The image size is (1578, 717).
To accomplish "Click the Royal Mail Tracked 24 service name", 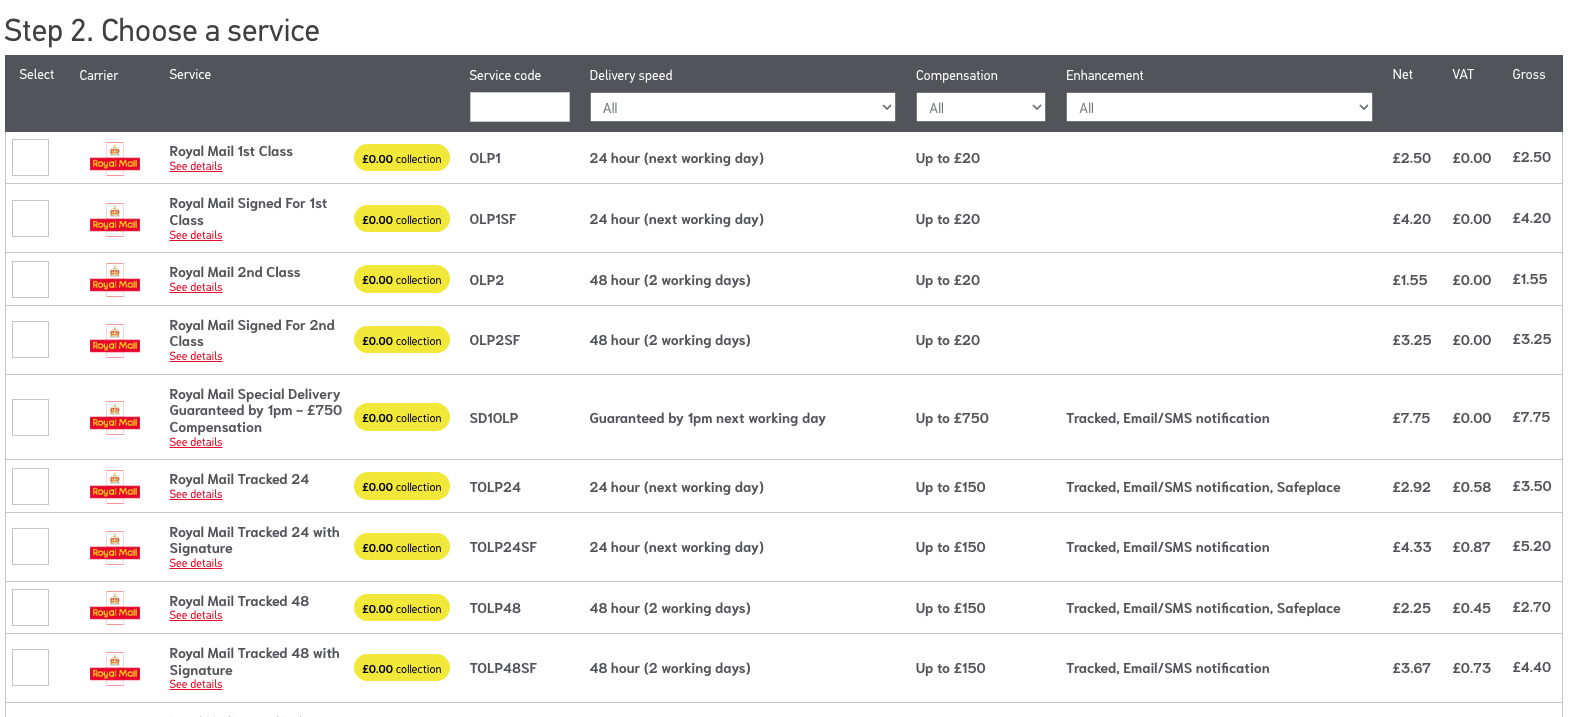I will click(x=239, y=479).
